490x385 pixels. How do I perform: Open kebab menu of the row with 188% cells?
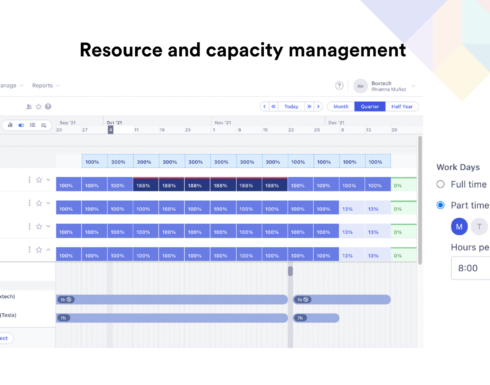(x=29, y=180)
